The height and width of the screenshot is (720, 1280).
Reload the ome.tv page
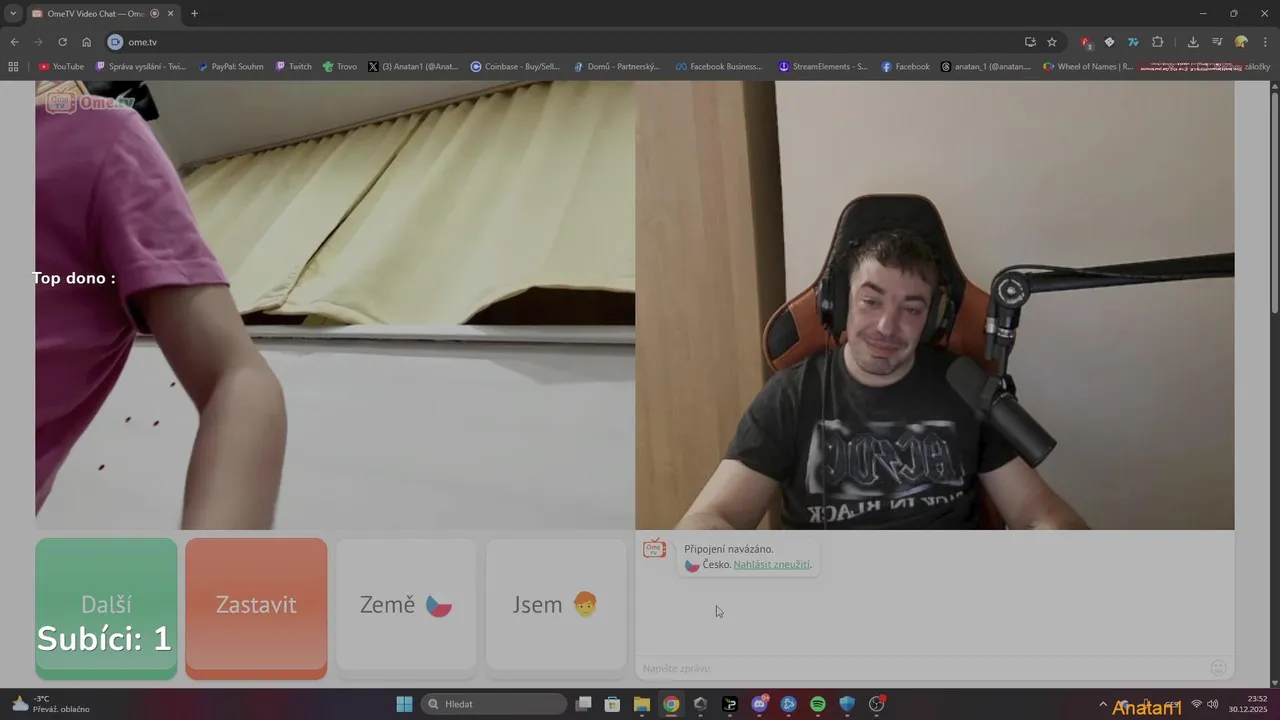(x=62, y=42)
